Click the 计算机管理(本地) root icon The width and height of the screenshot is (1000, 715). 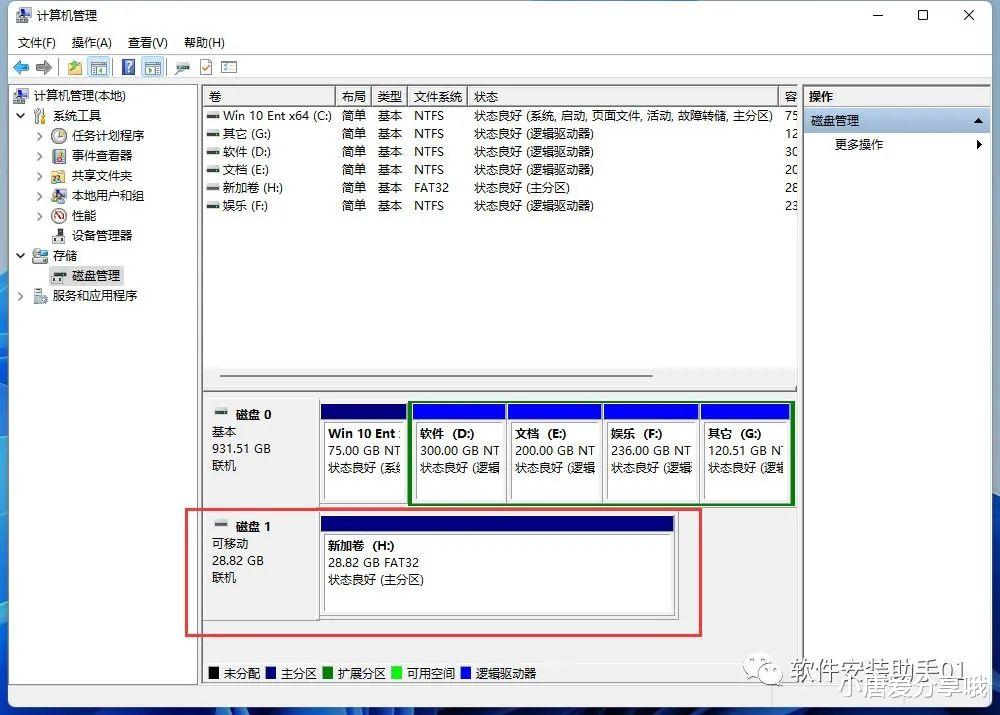pyautogui.click(x=21, y=96)
